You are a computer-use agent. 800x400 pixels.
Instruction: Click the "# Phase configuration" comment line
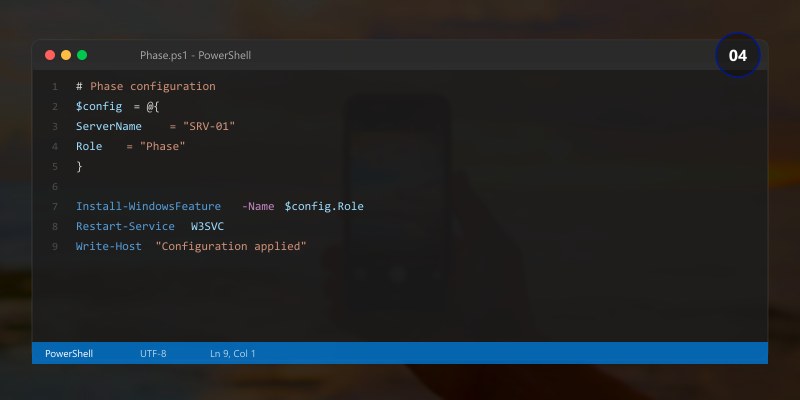[x=145, y=86]
